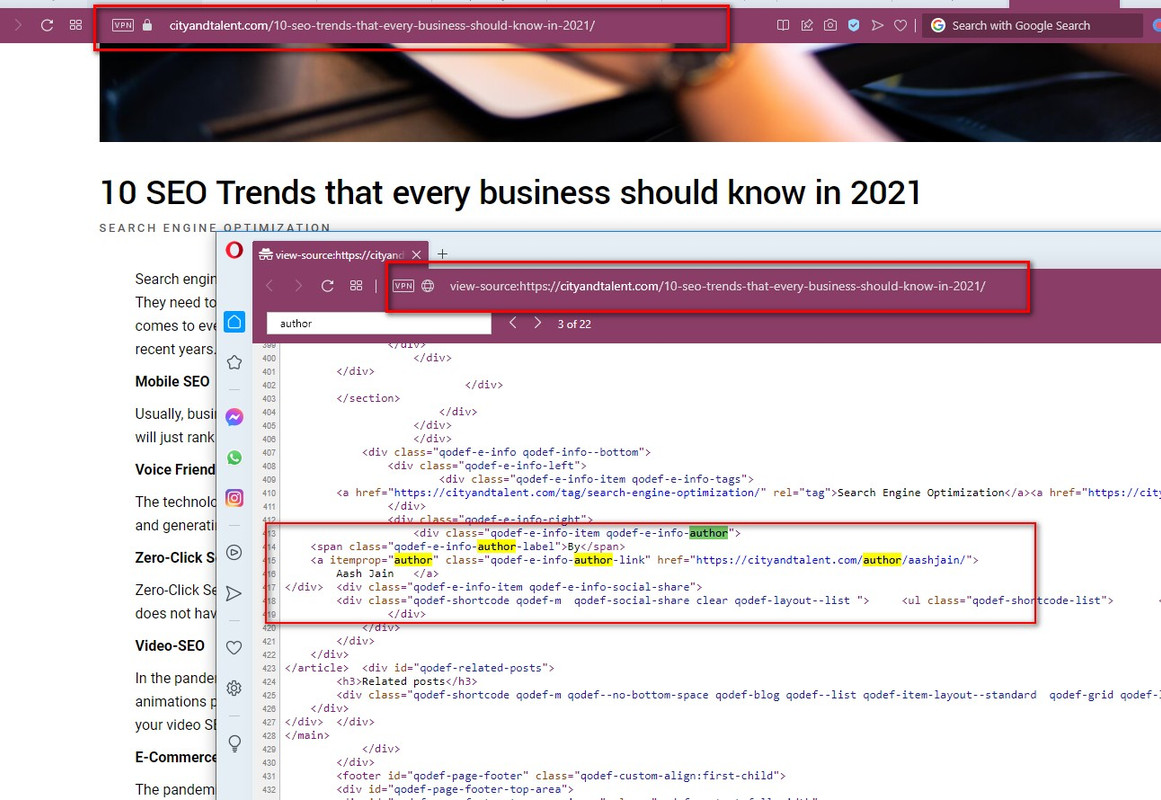Click the lightbulb tips icon in the sidebar
This screenshot has width=1161, height=800.
click(x=234, y=743)
